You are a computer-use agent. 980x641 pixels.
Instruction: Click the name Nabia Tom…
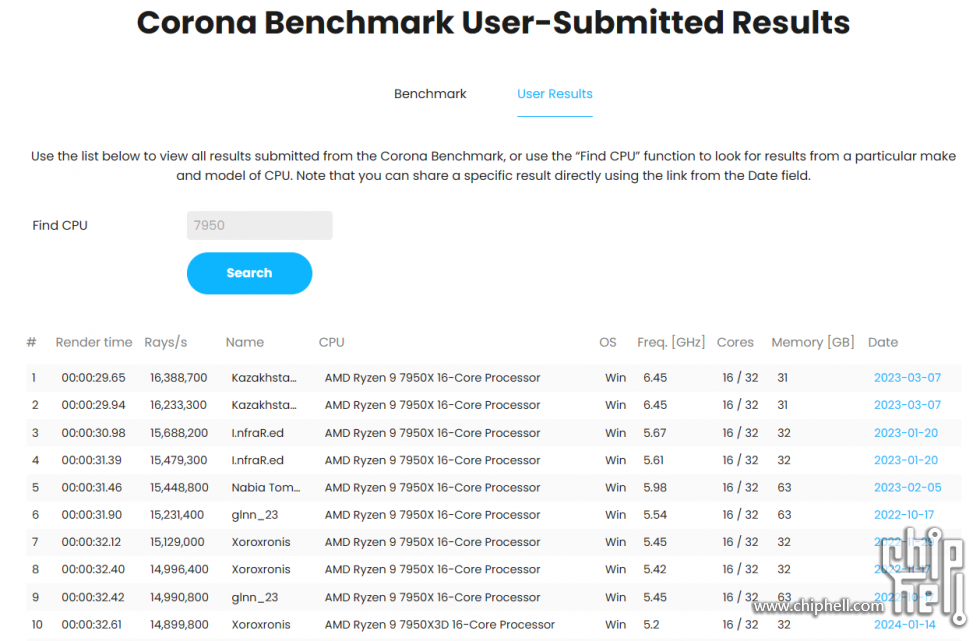266,488
